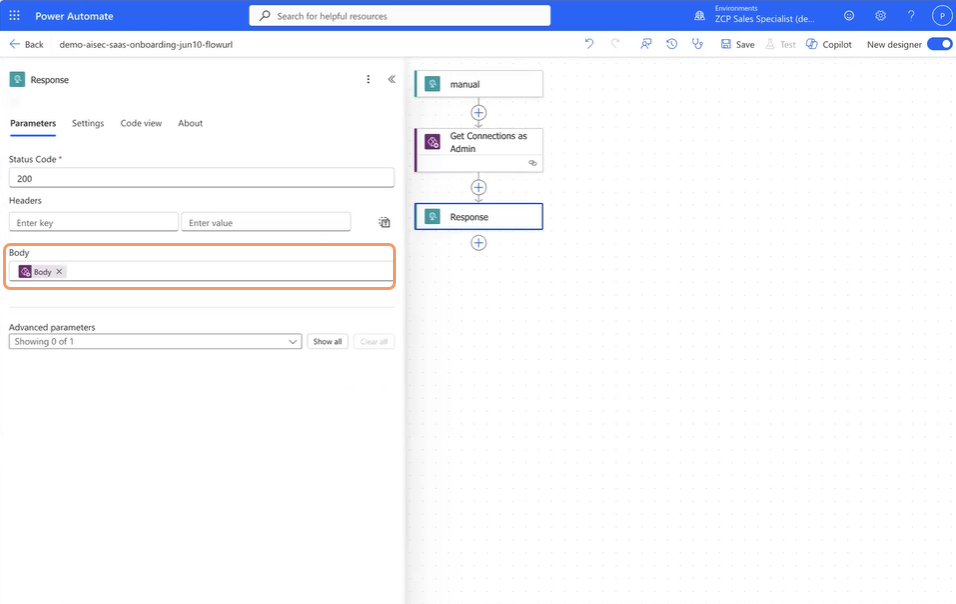Remove the Body token with its X

(59, 272)
